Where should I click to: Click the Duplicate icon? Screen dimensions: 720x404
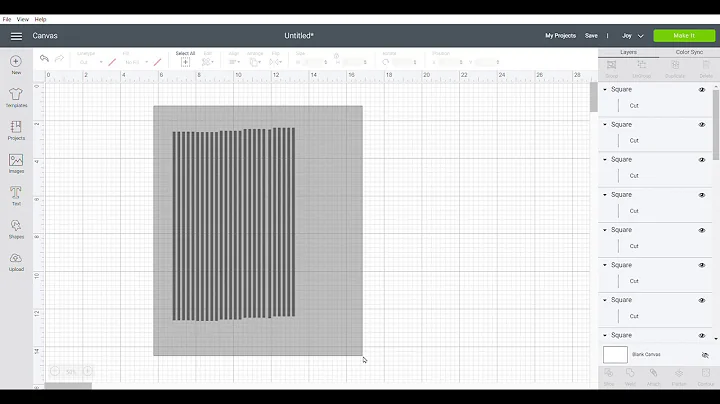click(x=675, y=65)
